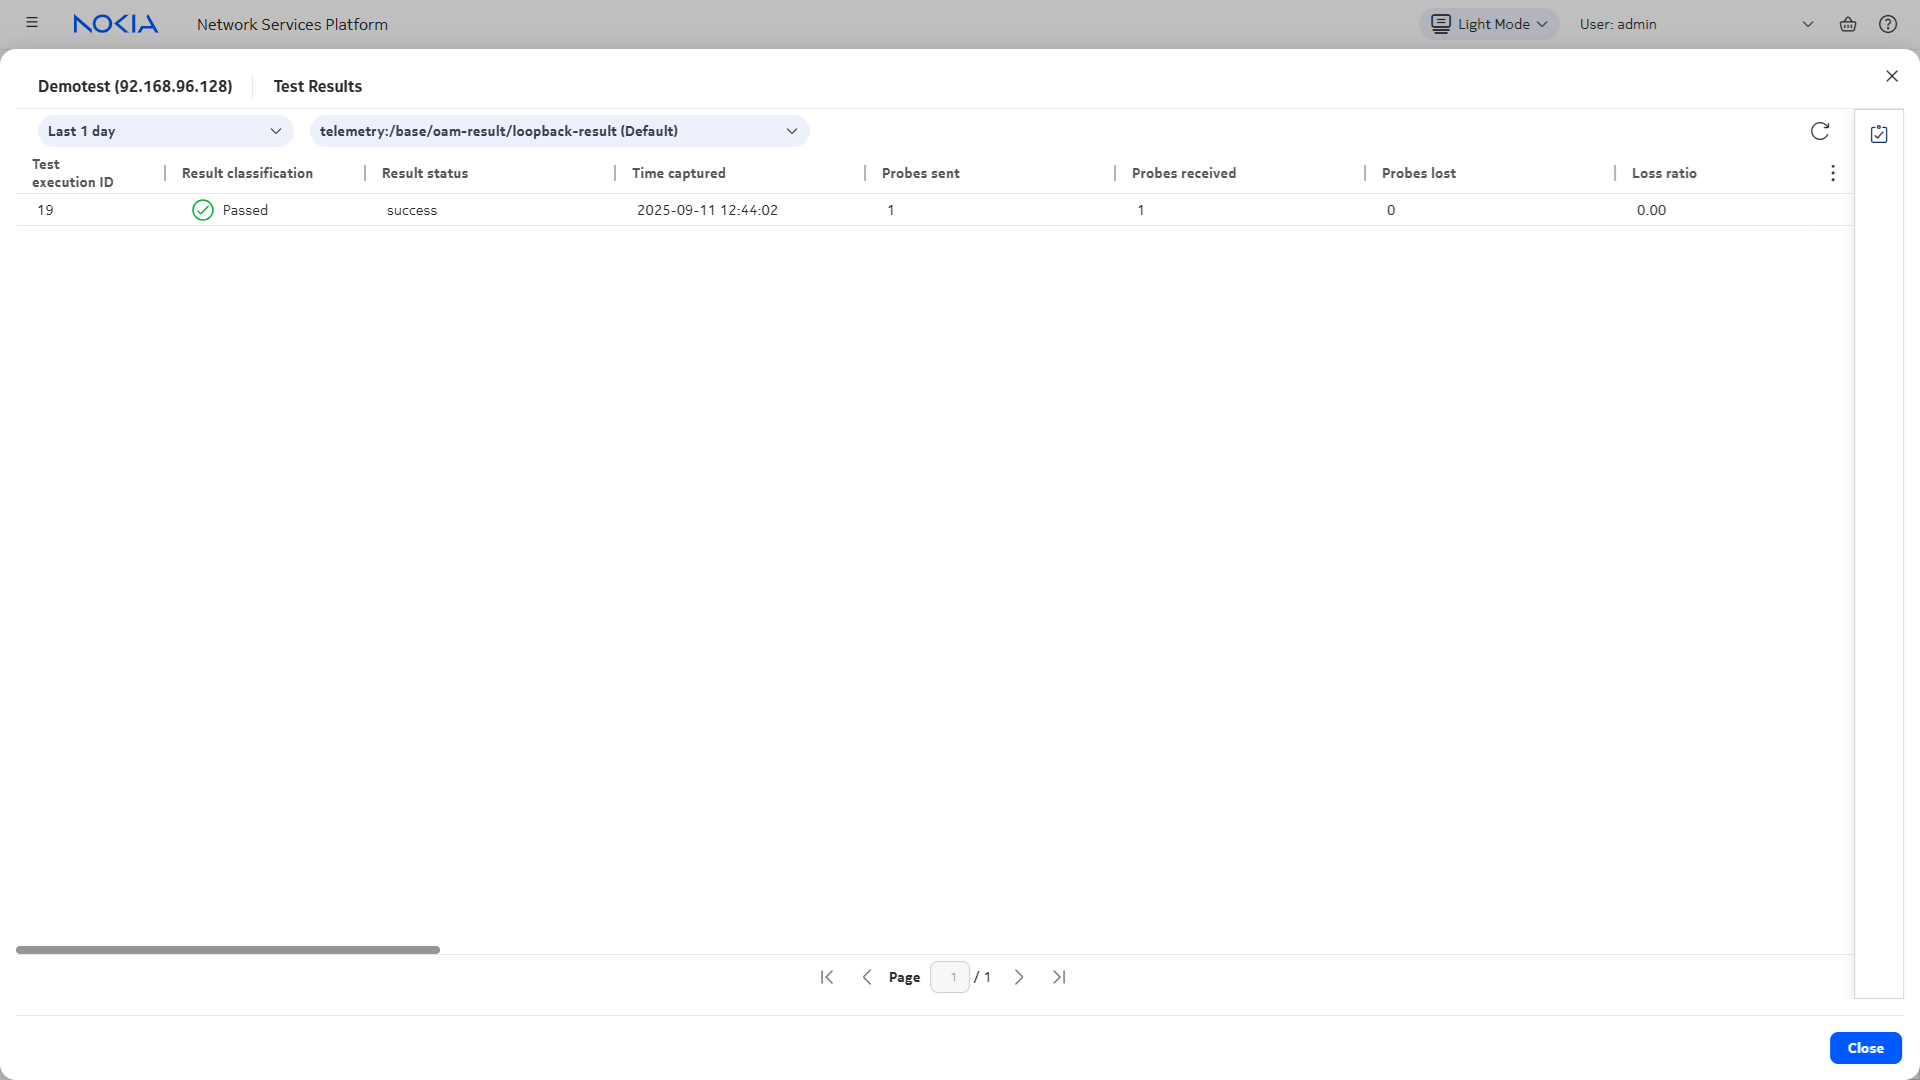The width and height of the screenshot is (1920, 1080).
Task: Refresh the test results table
Action: pos(1819,131)
